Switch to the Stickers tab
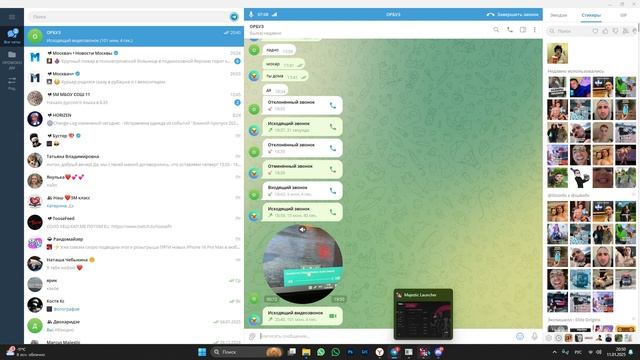 pyautogui.click(x=591, y=15)
